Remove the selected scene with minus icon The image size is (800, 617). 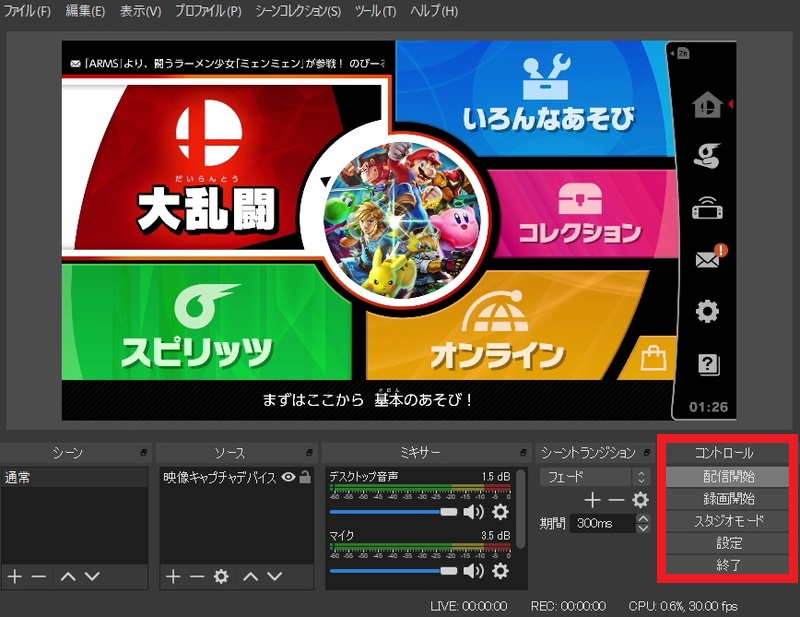click(x=39, y=577)
